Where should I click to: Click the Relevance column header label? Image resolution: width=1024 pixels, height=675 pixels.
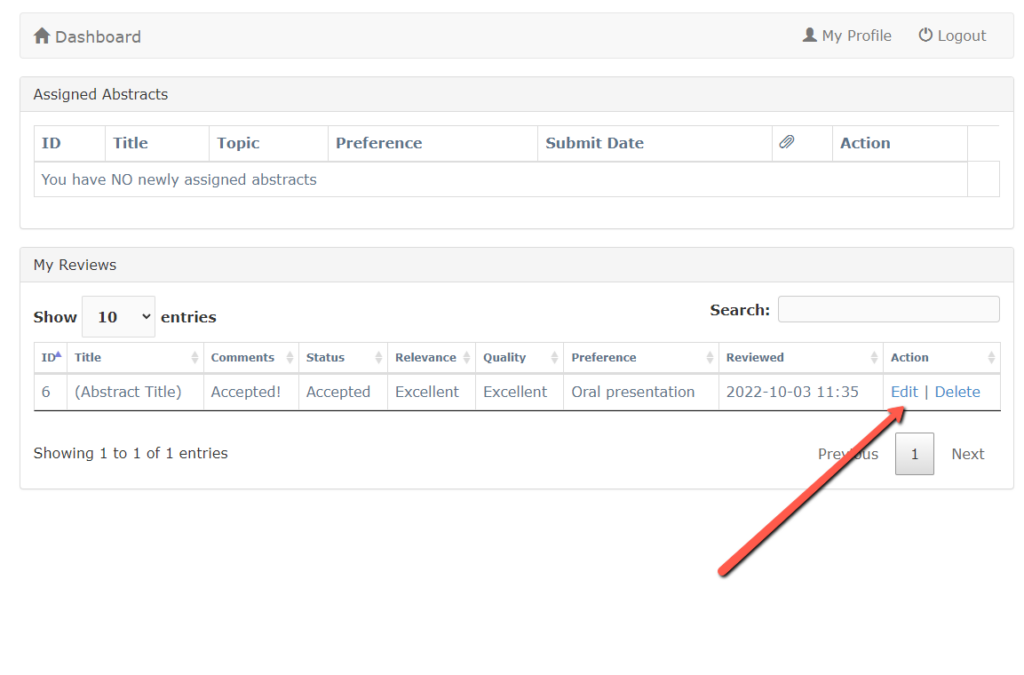click(x=426, y=357)
